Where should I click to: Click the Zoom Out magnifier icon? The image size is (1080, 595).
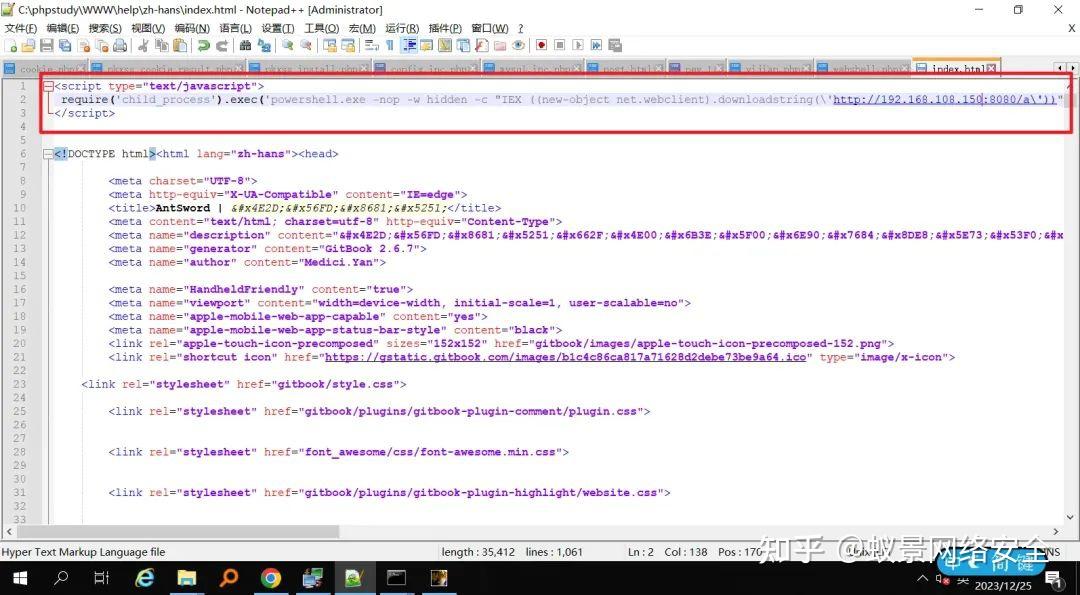[x=306, y=45]
